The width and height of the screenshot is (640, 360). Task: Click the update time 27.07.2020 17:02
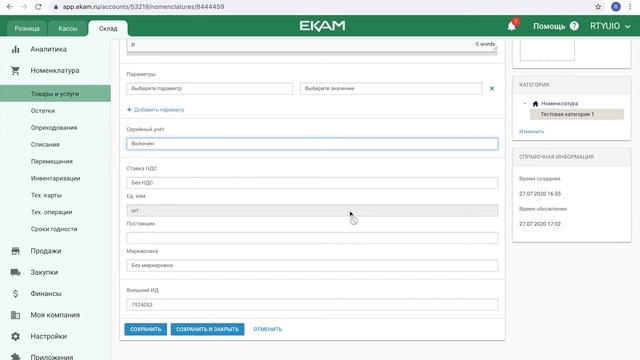[x=540, y=224]
